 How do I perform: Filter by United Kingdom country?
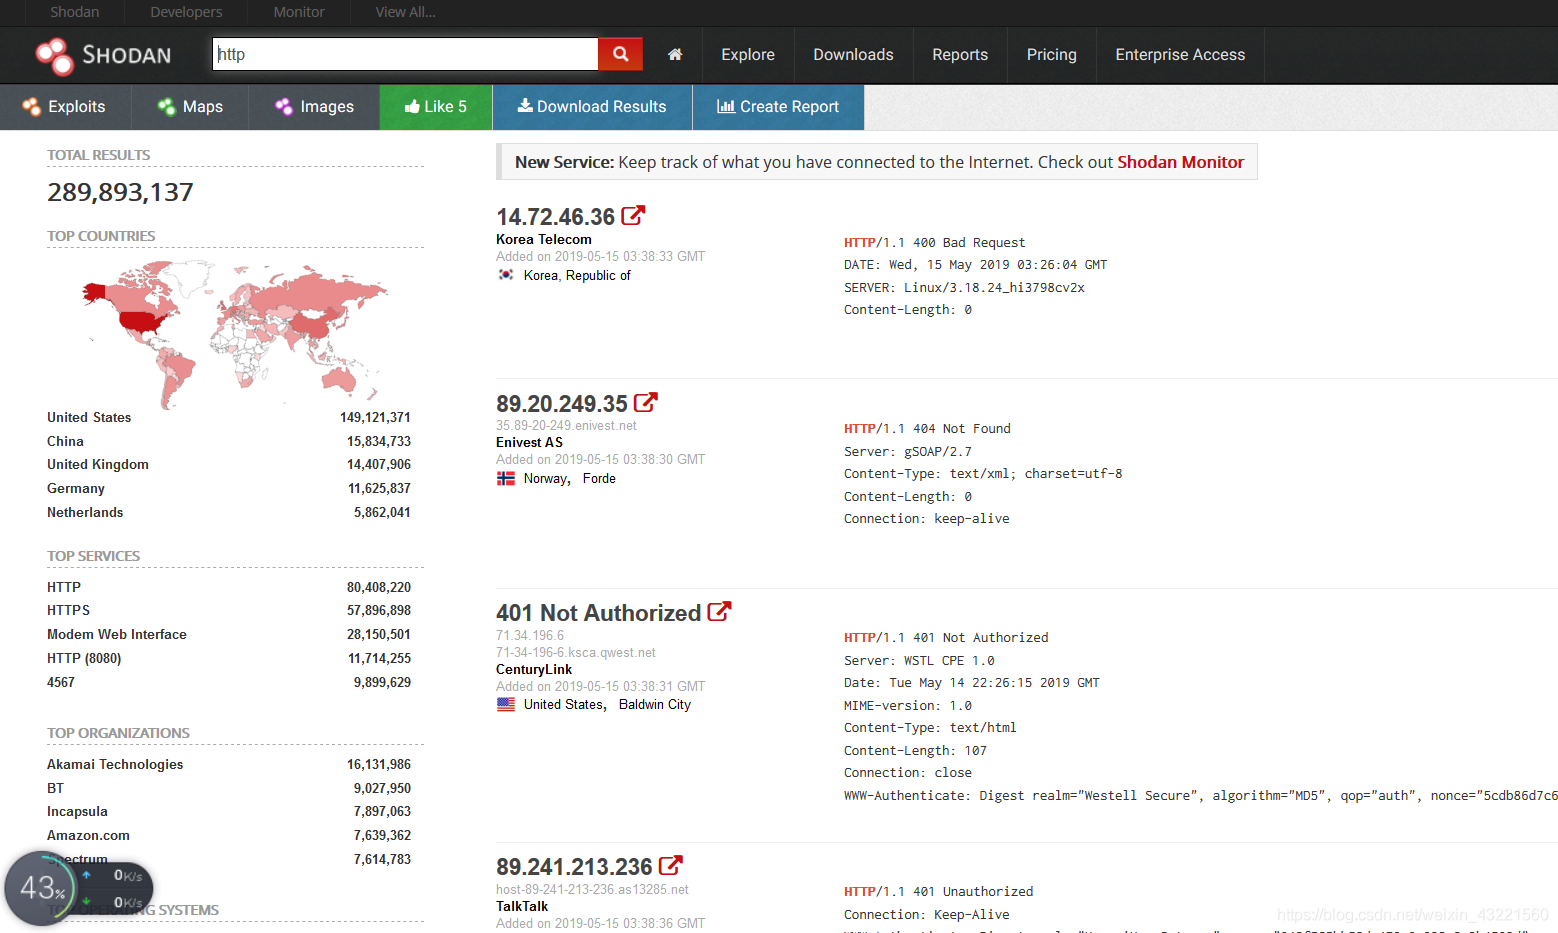coord(98,464)
